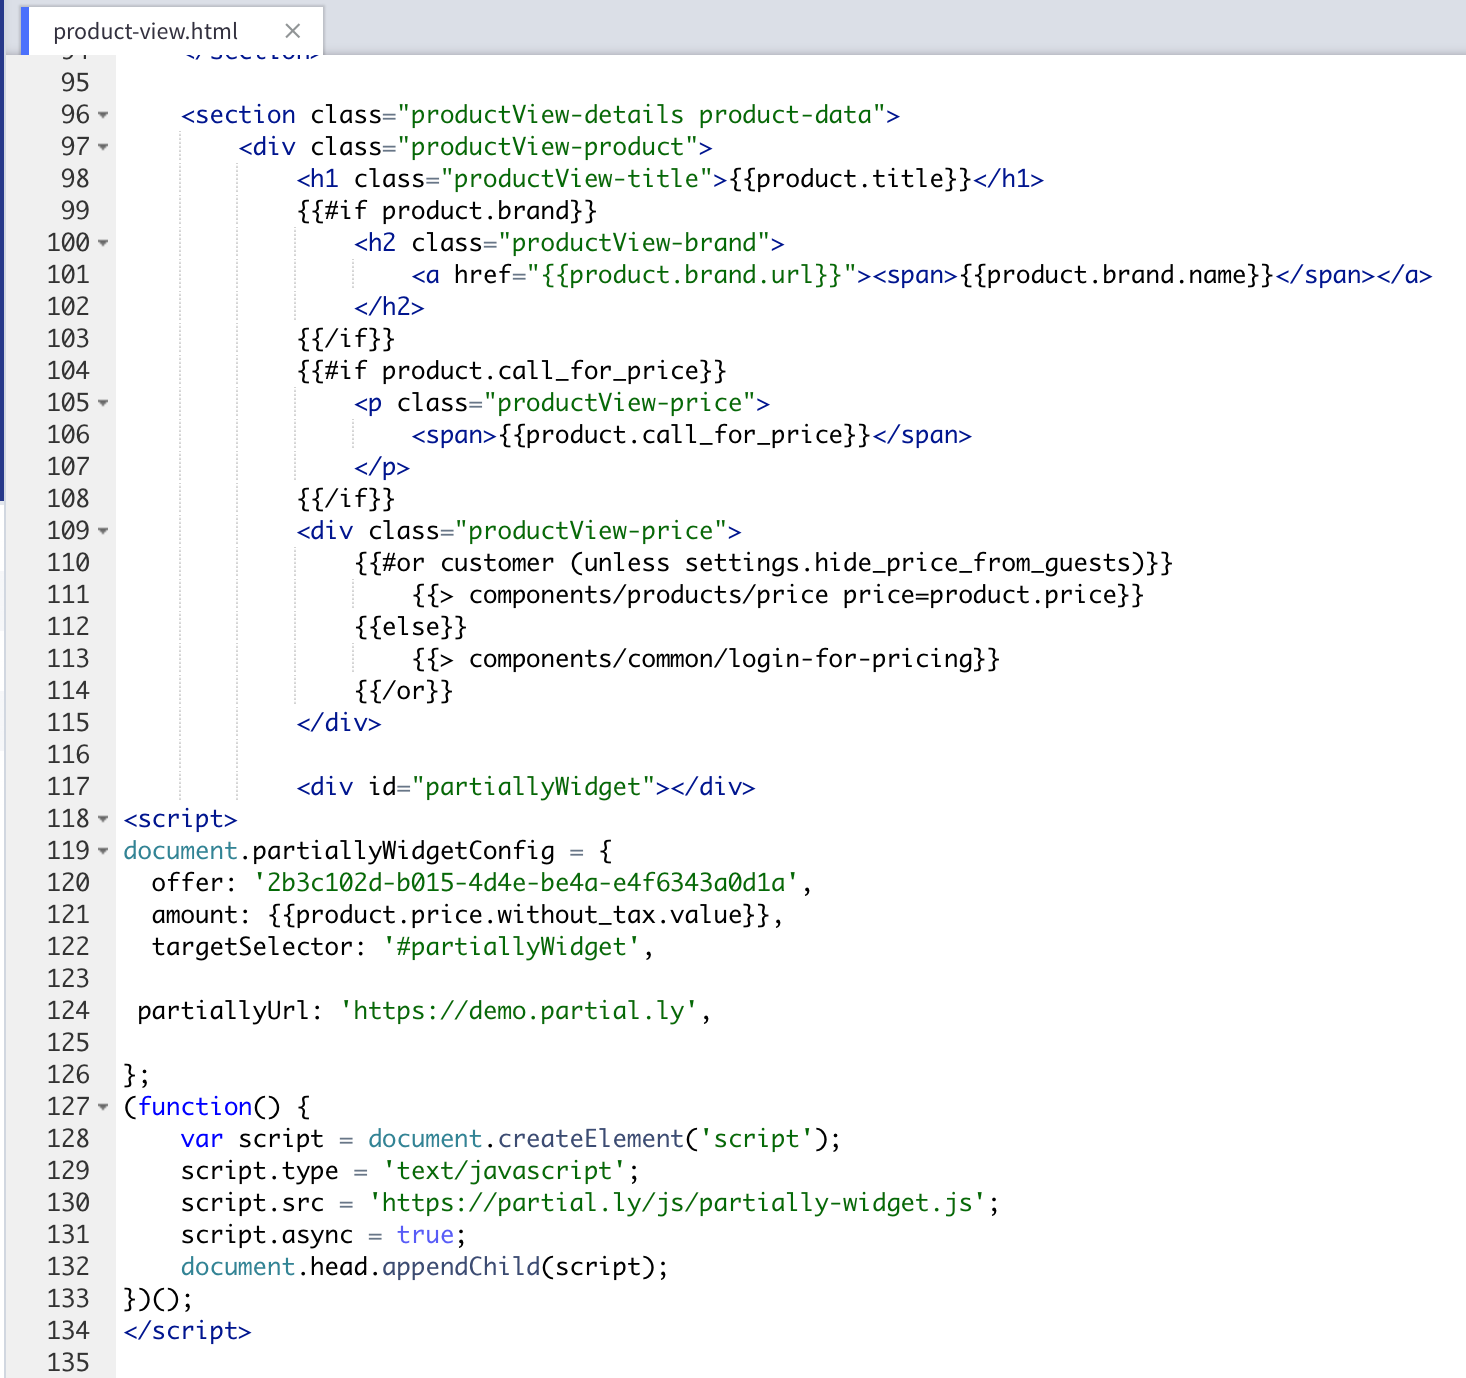Image resolution: width=1466 pixels, height=1378 pixels.
Task: Click the 'text/javascript' string
Action: click(504, 1171)
